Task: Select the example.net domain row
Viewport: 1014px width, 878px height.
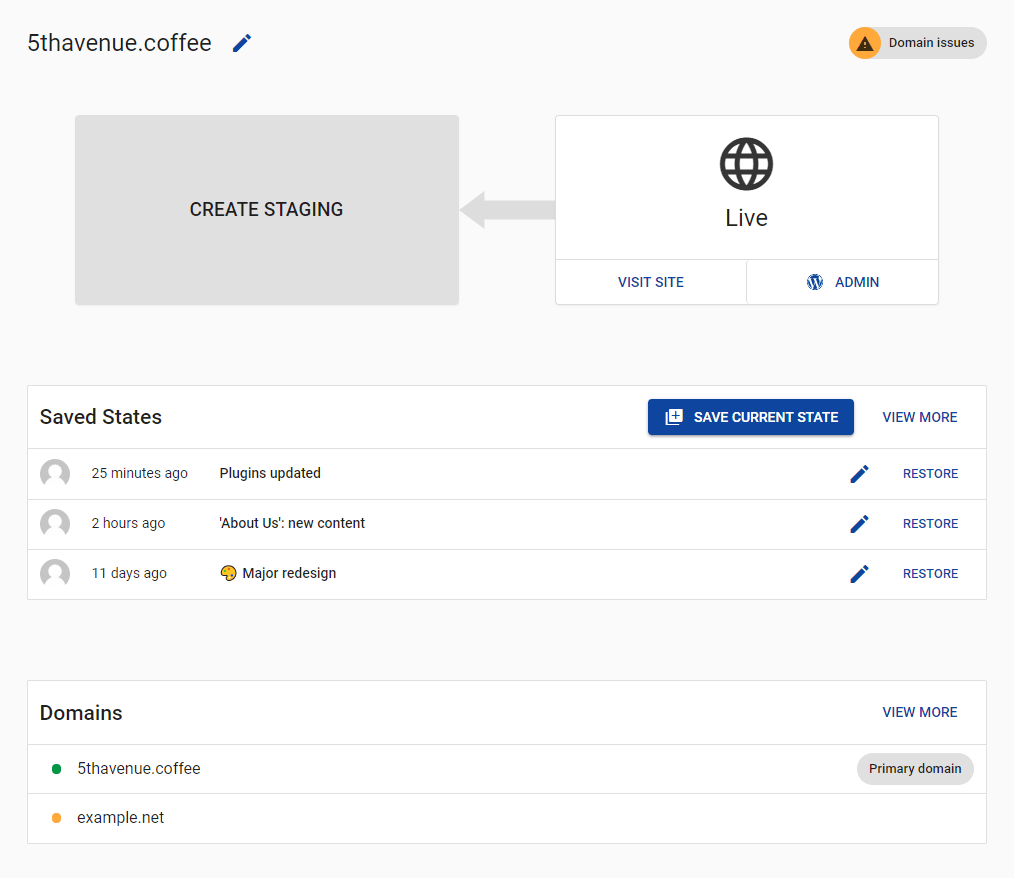Action: 121,818
